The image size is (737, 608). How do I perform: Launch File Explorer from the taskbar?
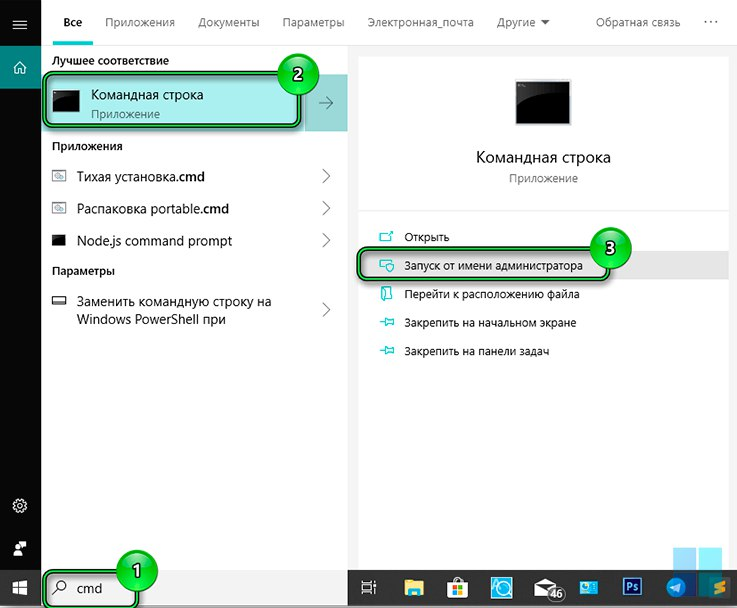[x=413, y=587]
